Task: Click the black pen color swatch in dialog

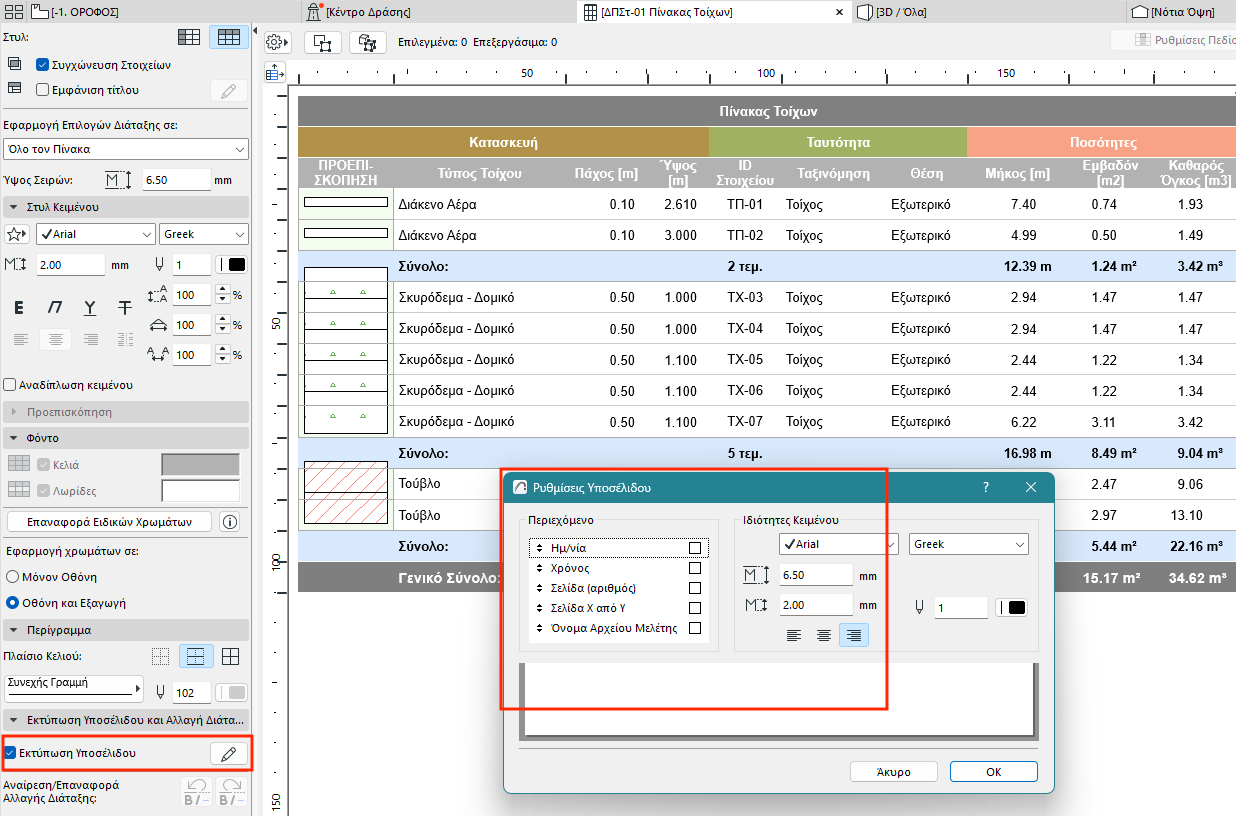Action: pyautogui.click(x=1015, y=607)
